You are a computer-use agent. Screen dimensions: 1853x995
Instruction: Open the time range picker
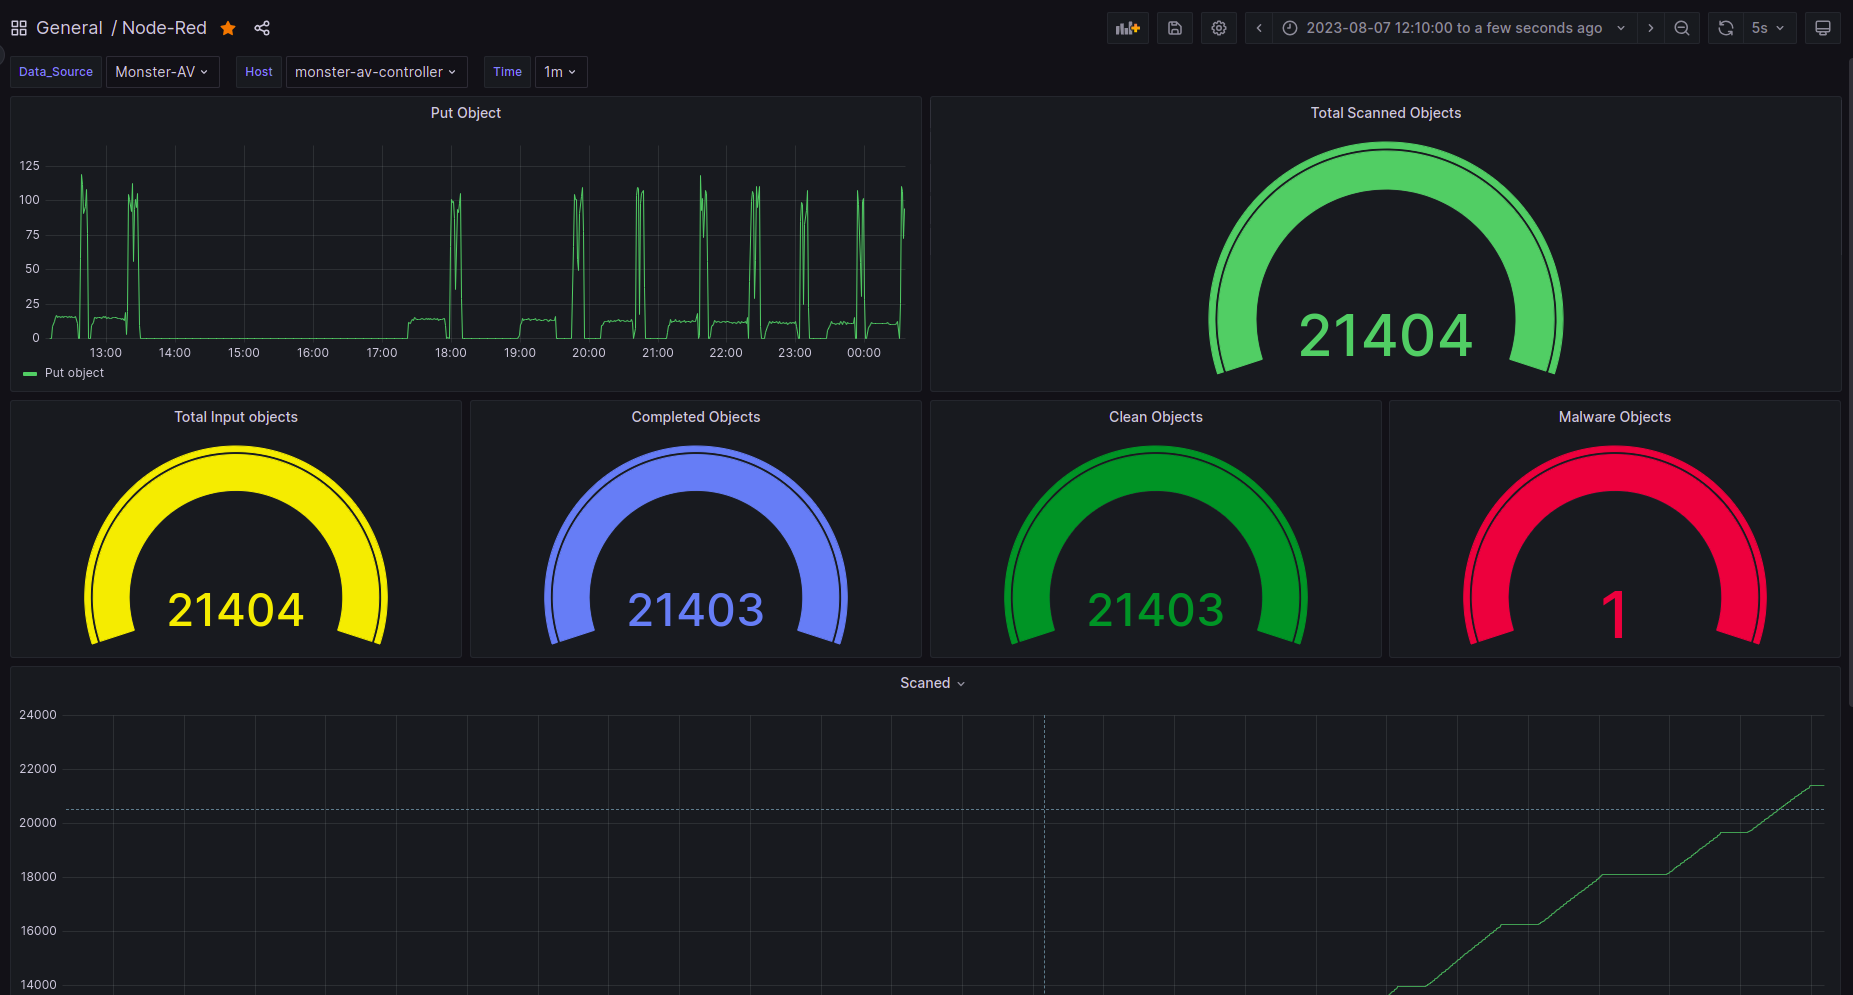pos(1454,28)
